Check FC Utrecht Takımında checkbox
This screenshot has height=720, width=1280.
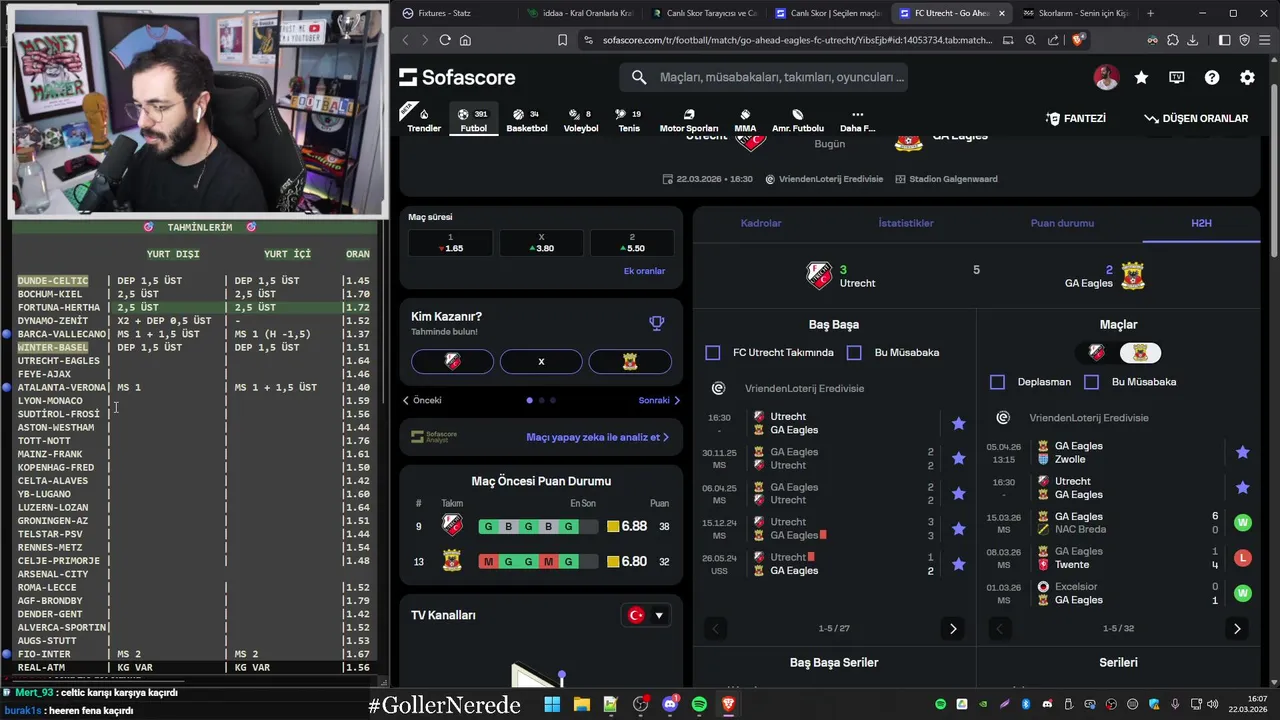[x=712, y=352]
